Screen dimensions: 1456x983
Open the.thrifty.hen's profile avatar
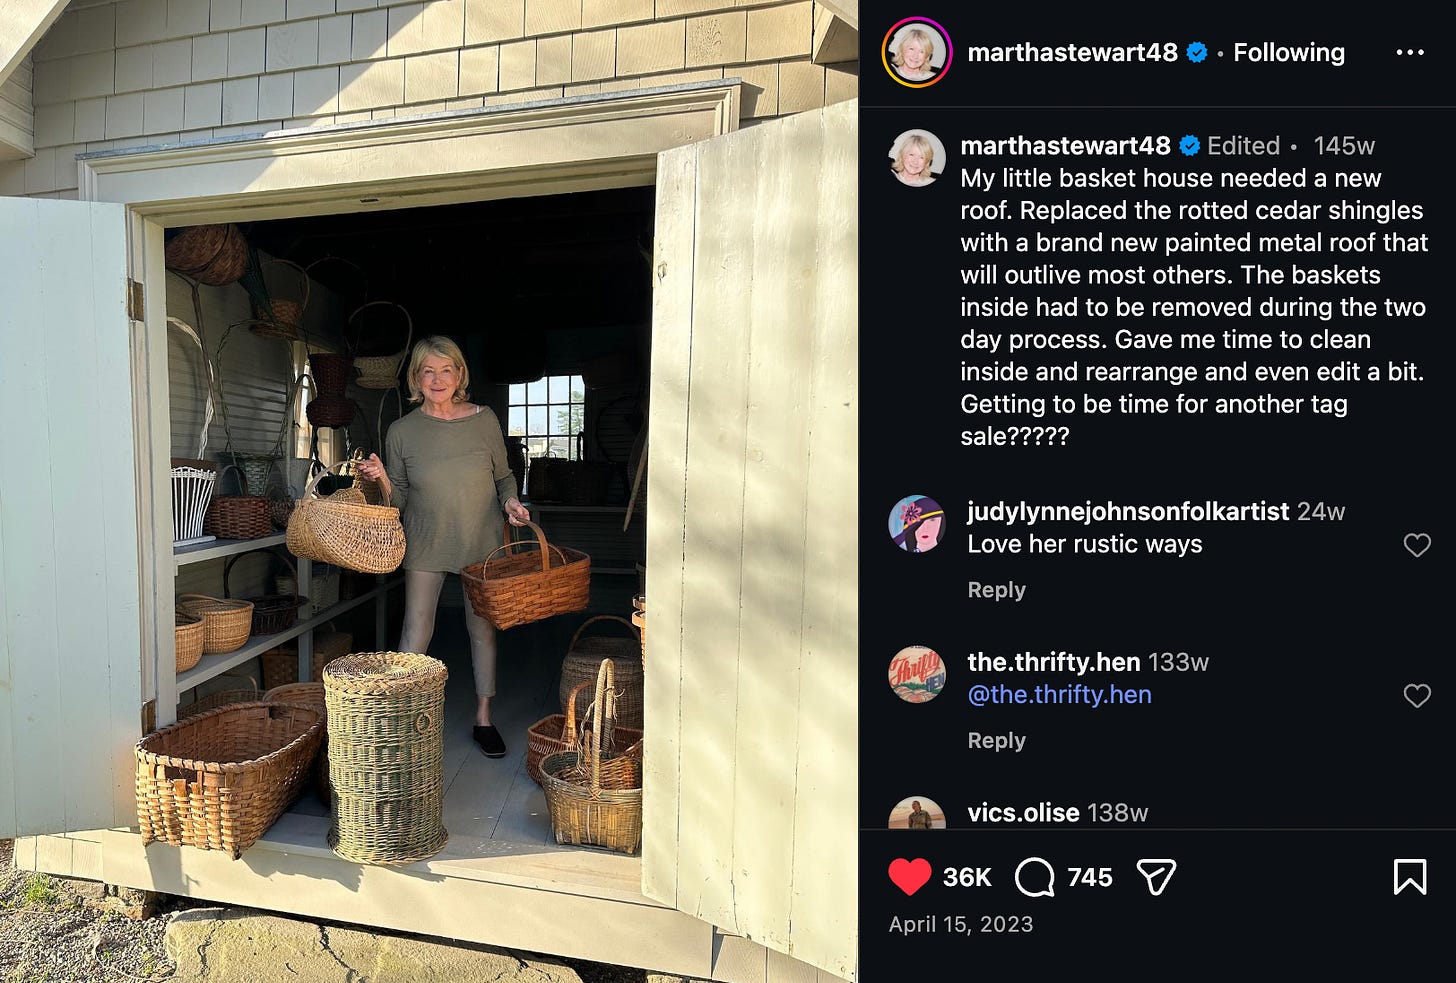tap(916, 675)
